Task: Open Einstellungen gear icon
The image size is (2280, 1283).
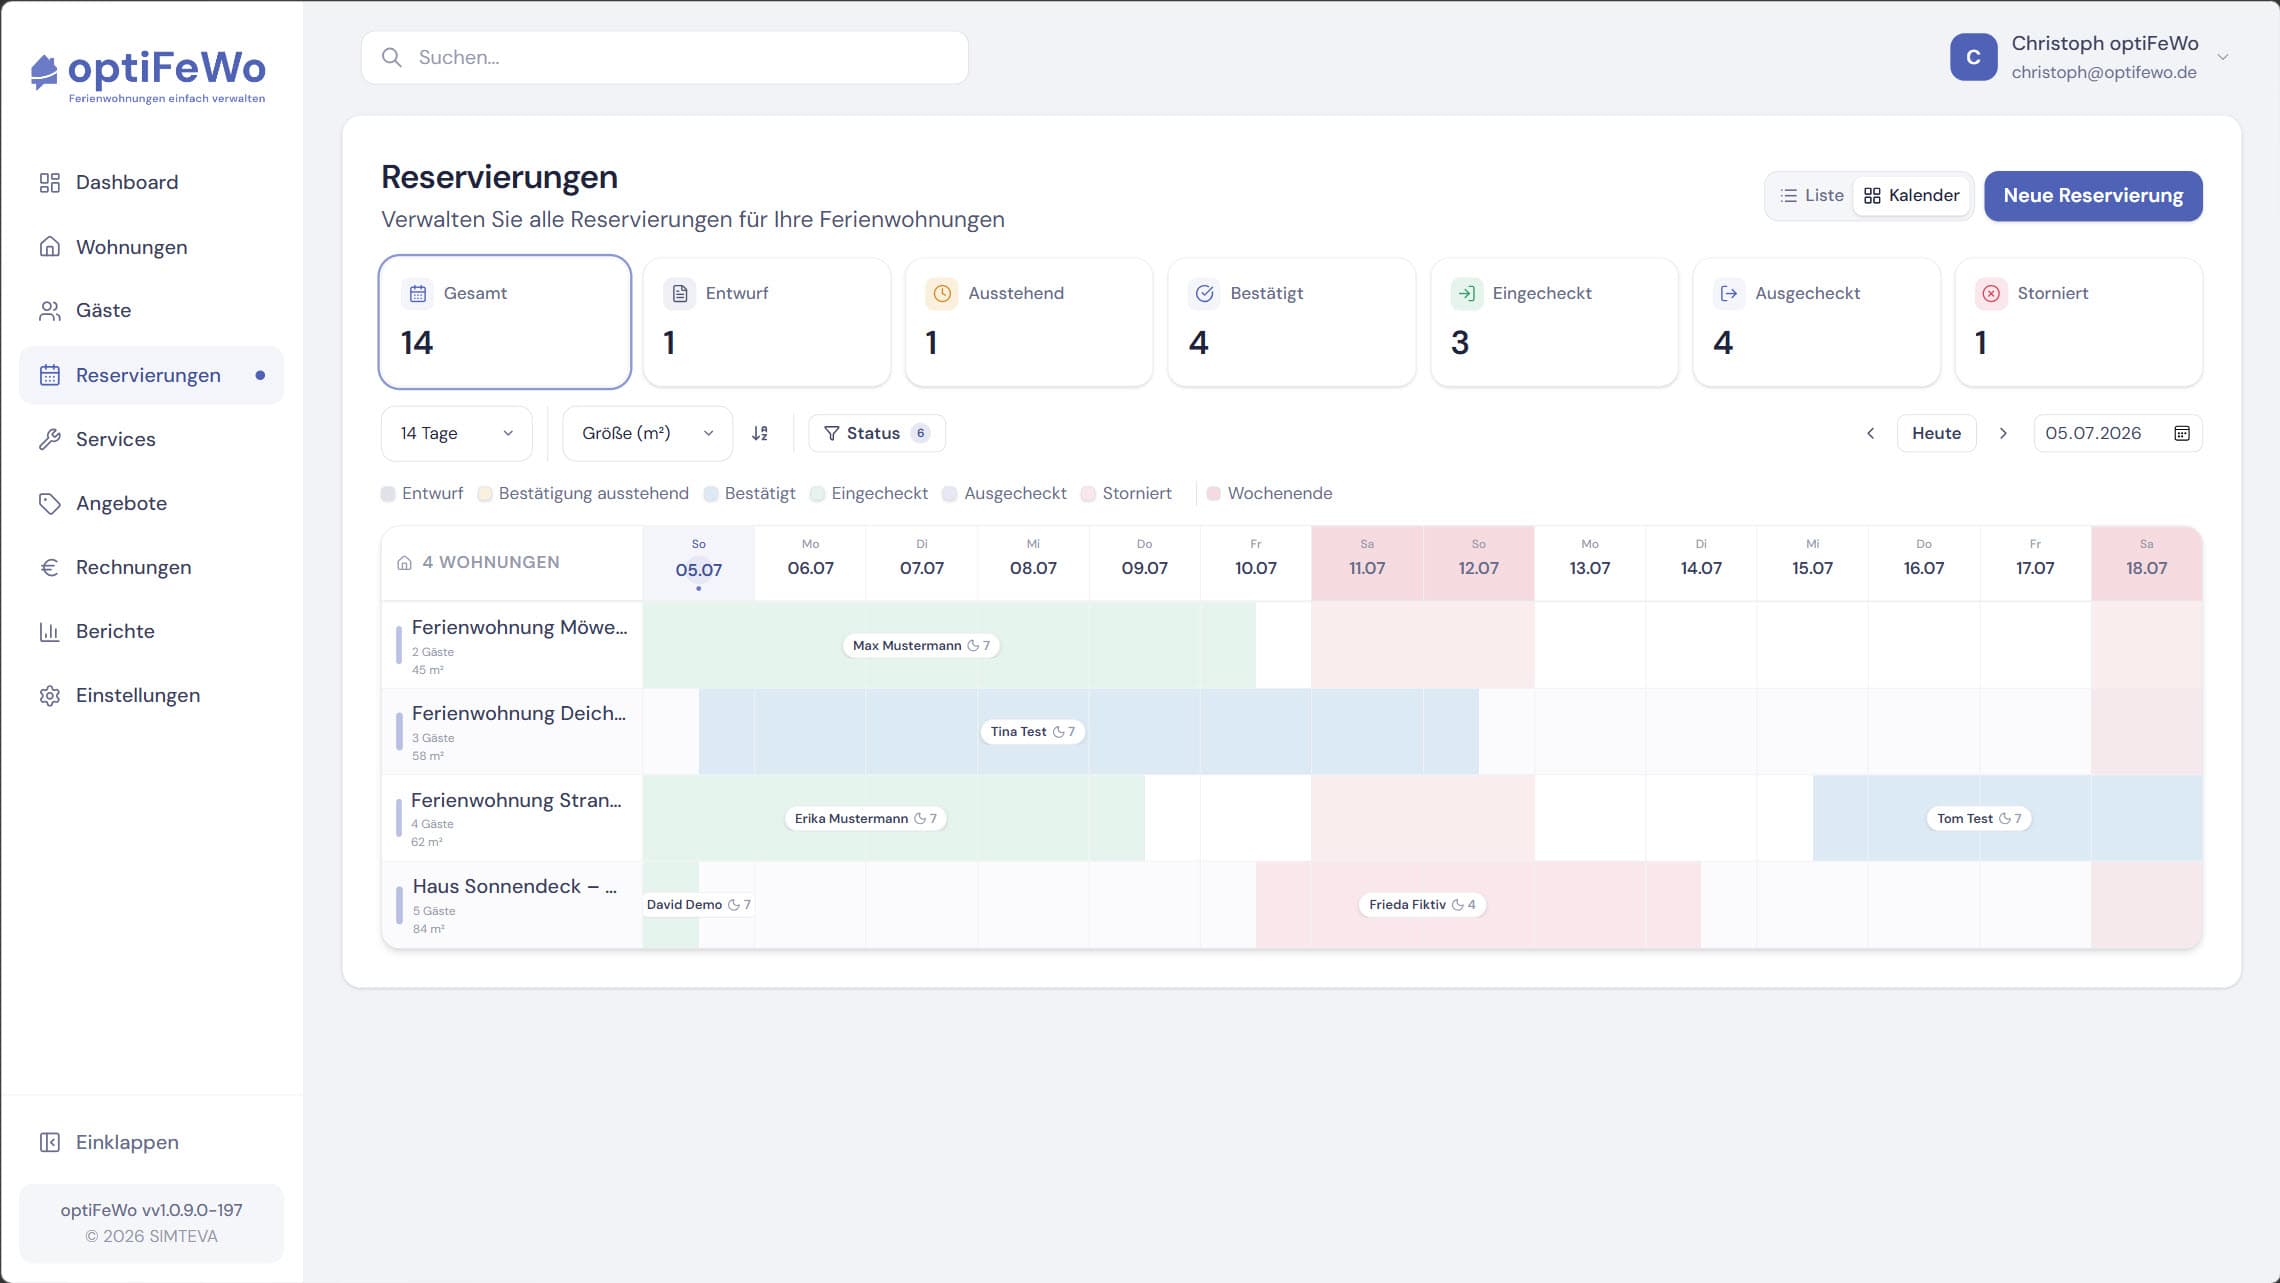Action: point(49,695)
